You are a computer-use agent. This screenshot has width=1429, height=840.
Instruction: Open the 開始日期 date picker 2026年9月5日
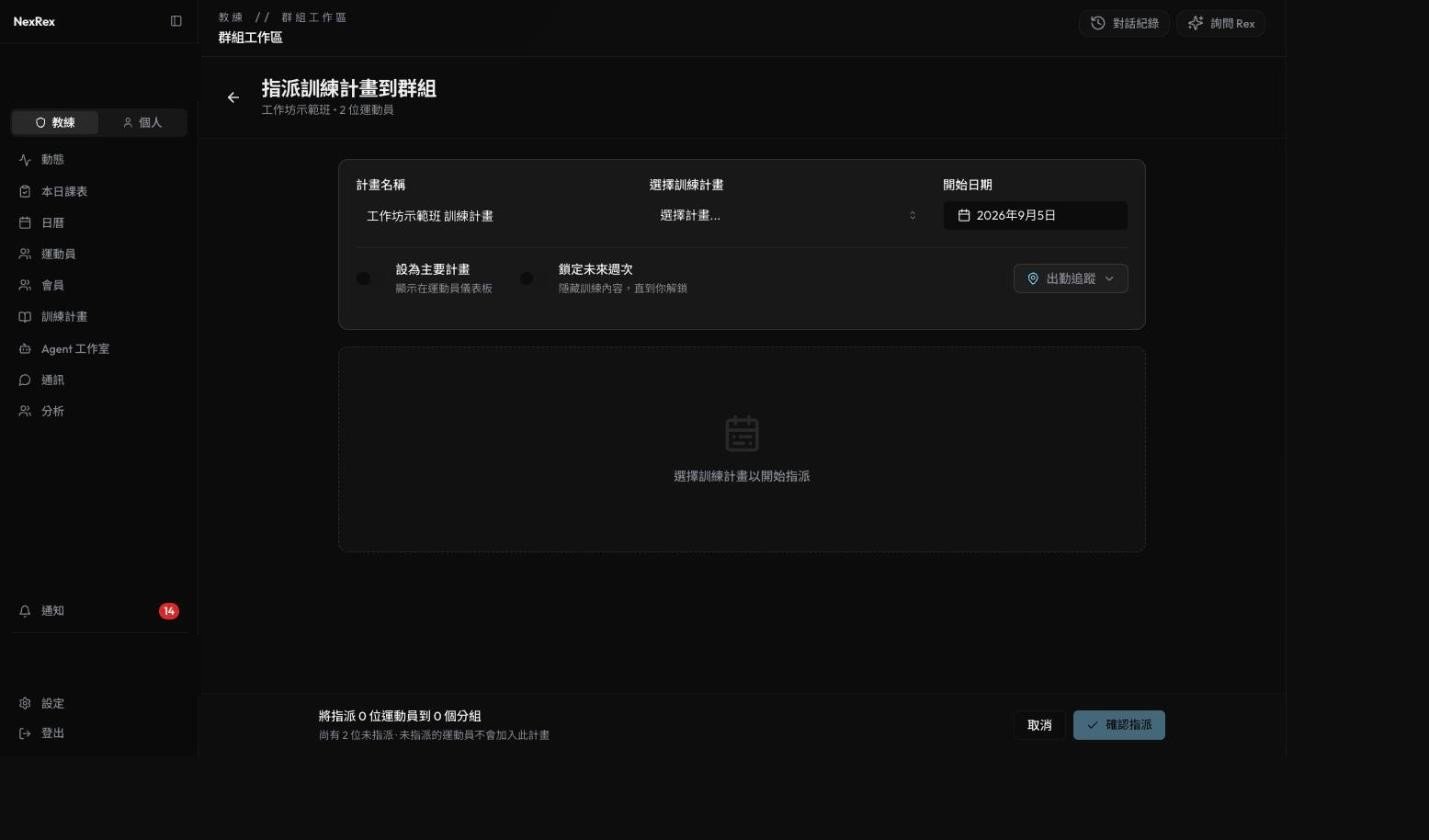tap(1035, 215)
